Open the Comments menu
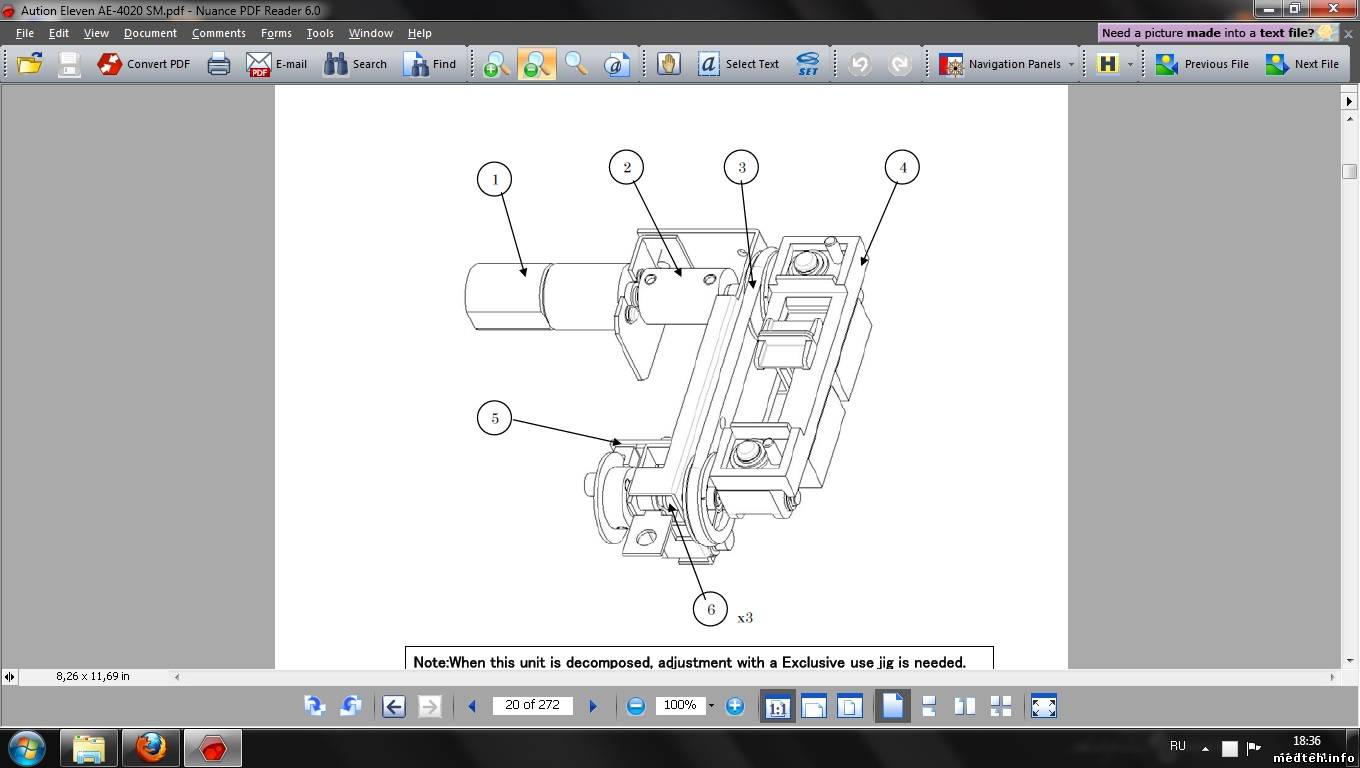Screen dimensions: 1360x768 [x=218, y=33]
